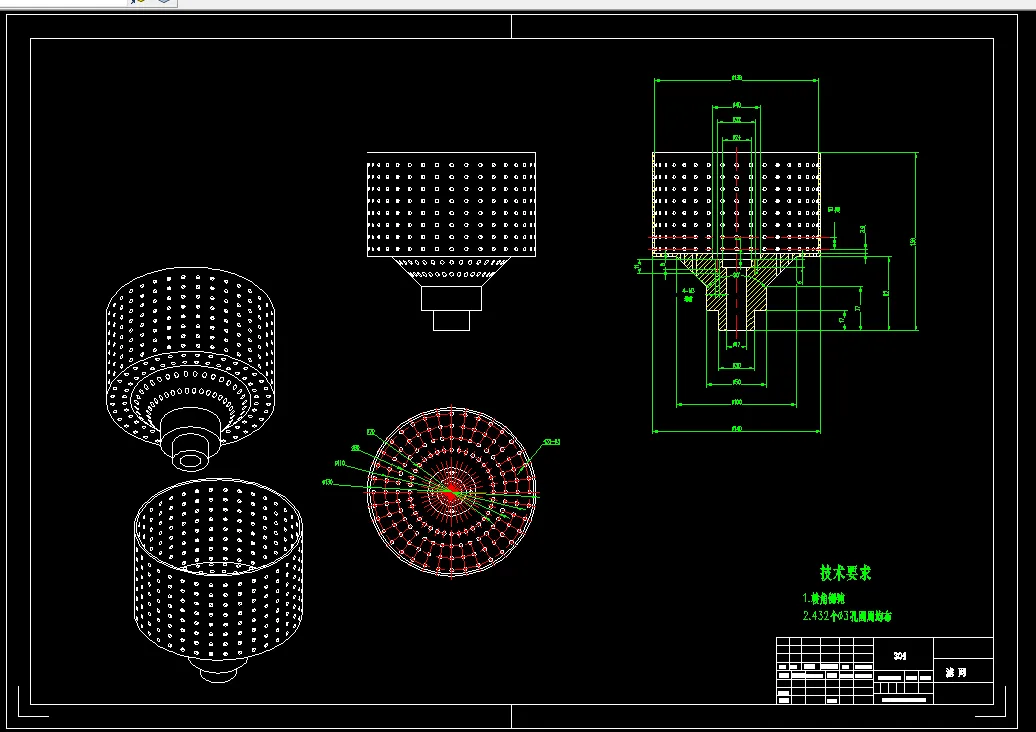Select the 4-M3 thread callout left of the hub
Image resolution: width=1036 pixels, height=732 pixels.
[x=688, y=294]
